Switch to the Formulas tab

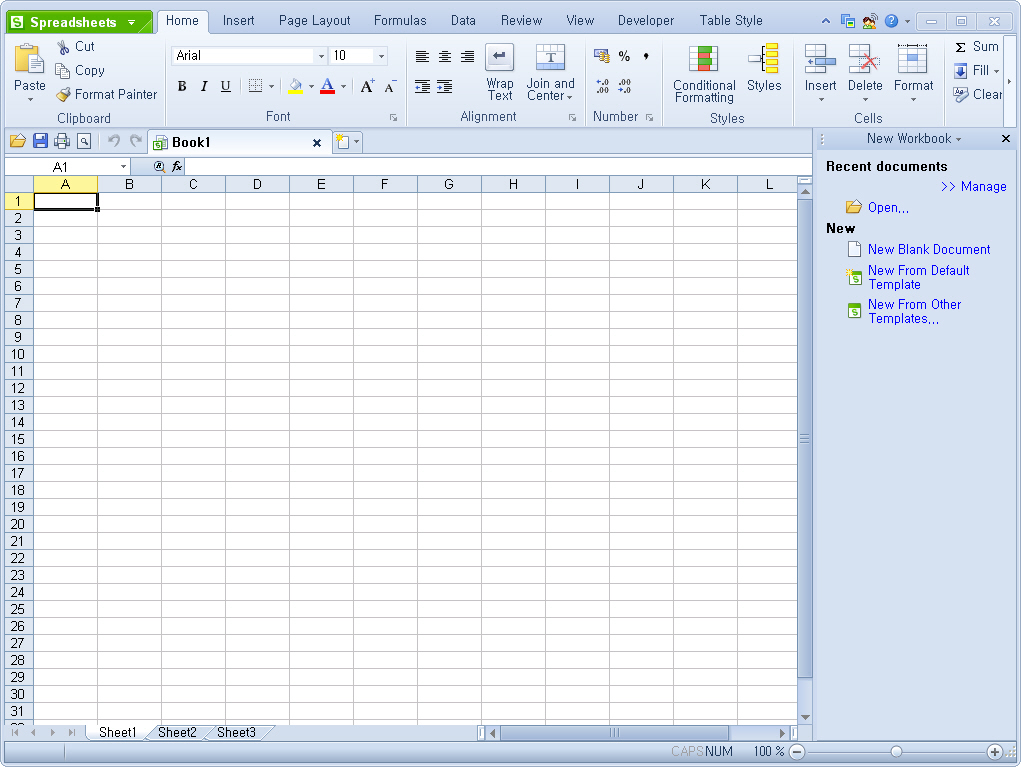point(400,20)
